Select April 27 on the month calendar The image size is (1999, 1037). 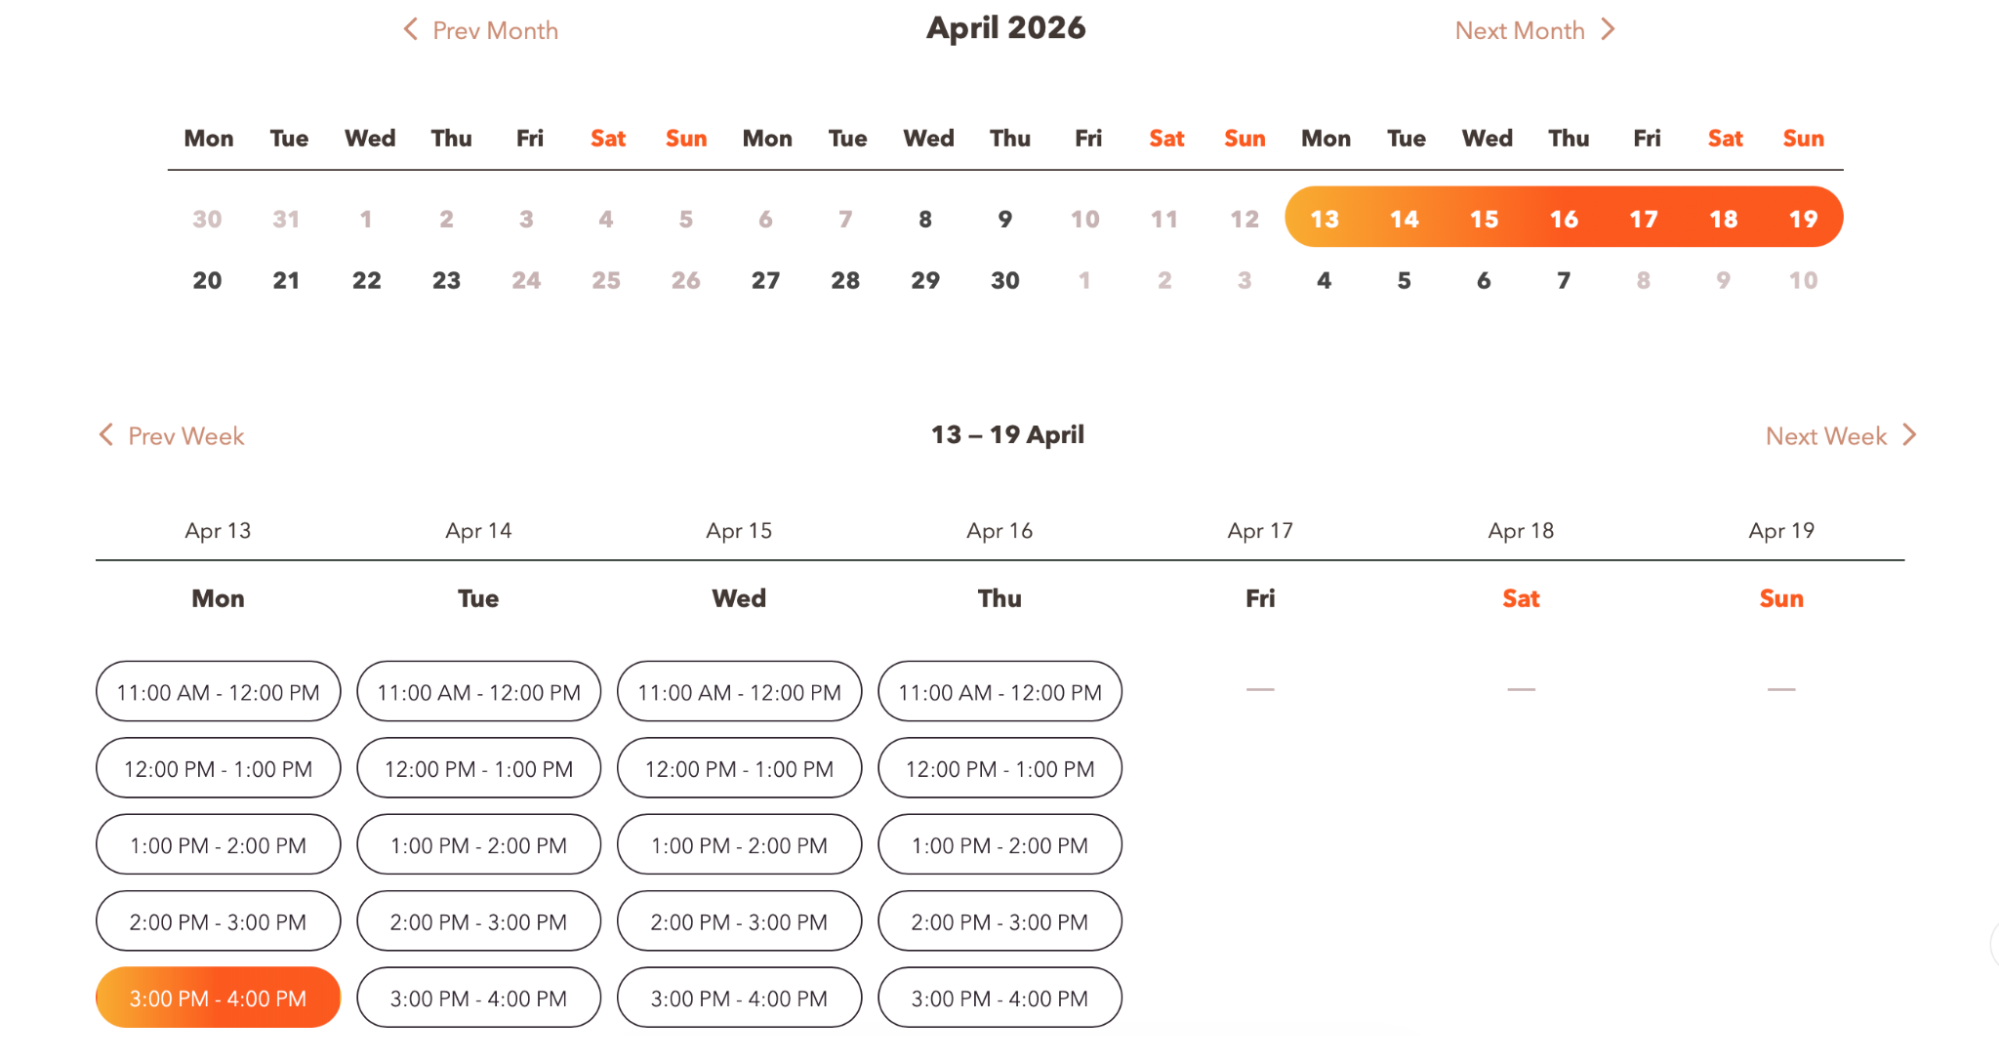[x=765, y=280]
